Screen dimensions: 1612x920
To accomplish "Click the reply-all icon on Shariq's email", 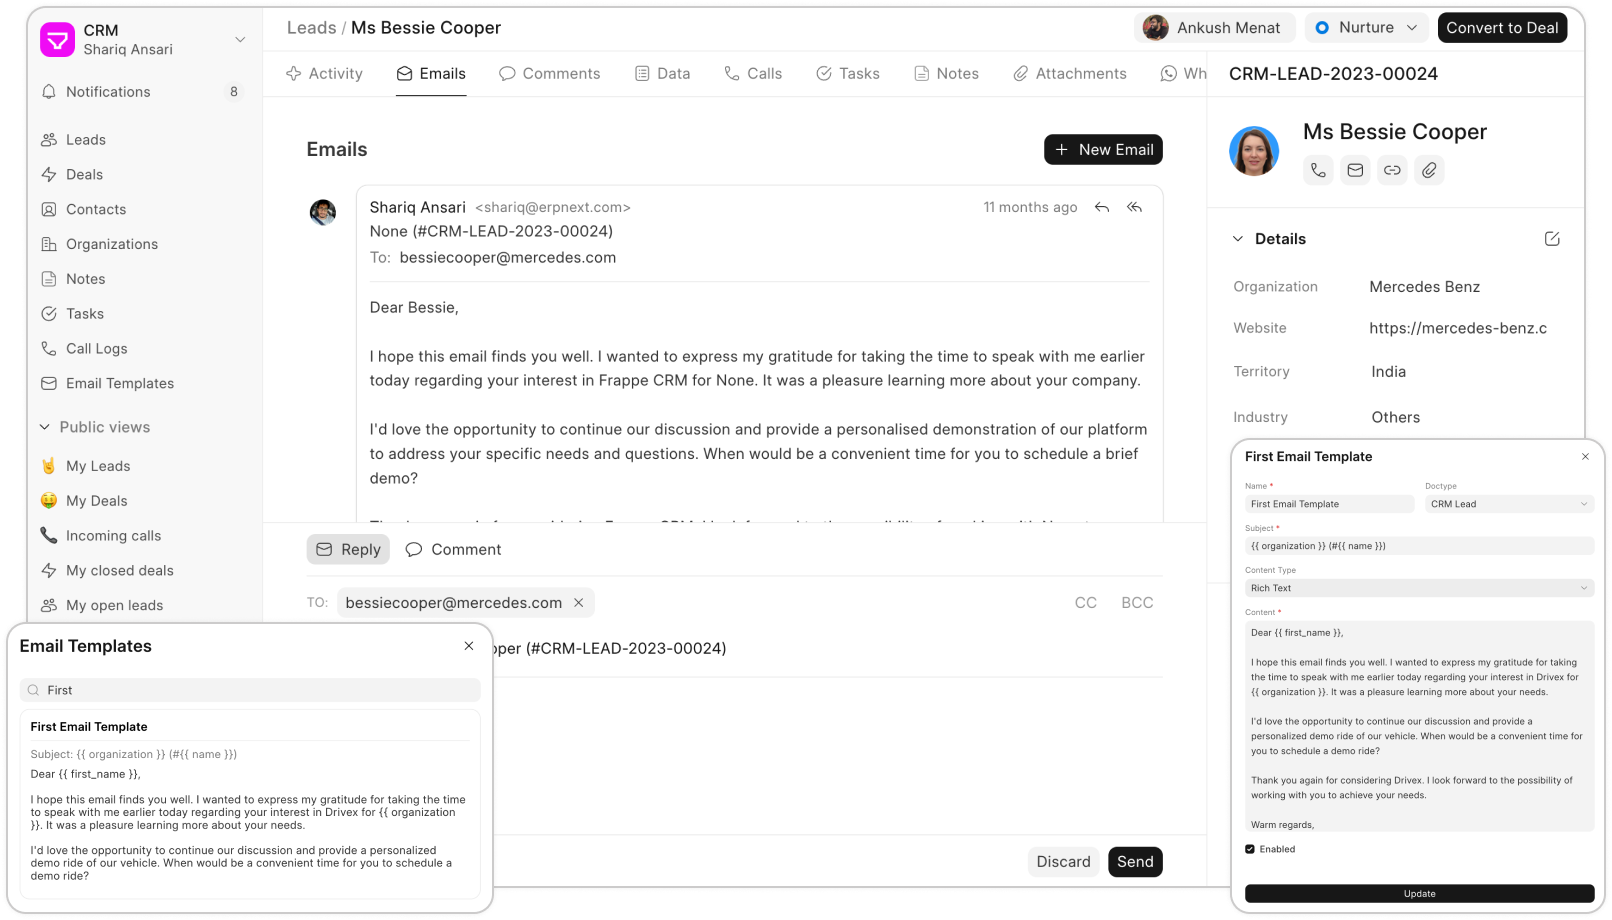I will click(1134, 208).
